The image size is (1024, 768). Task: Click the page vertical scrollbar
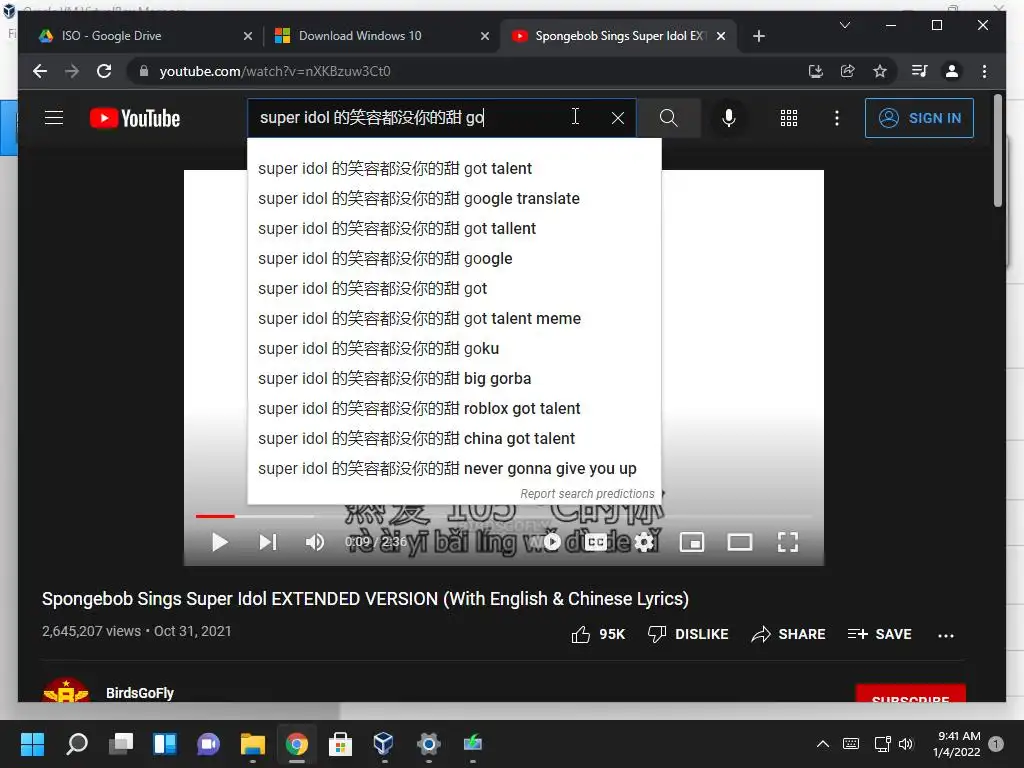(x=997, y=150)
